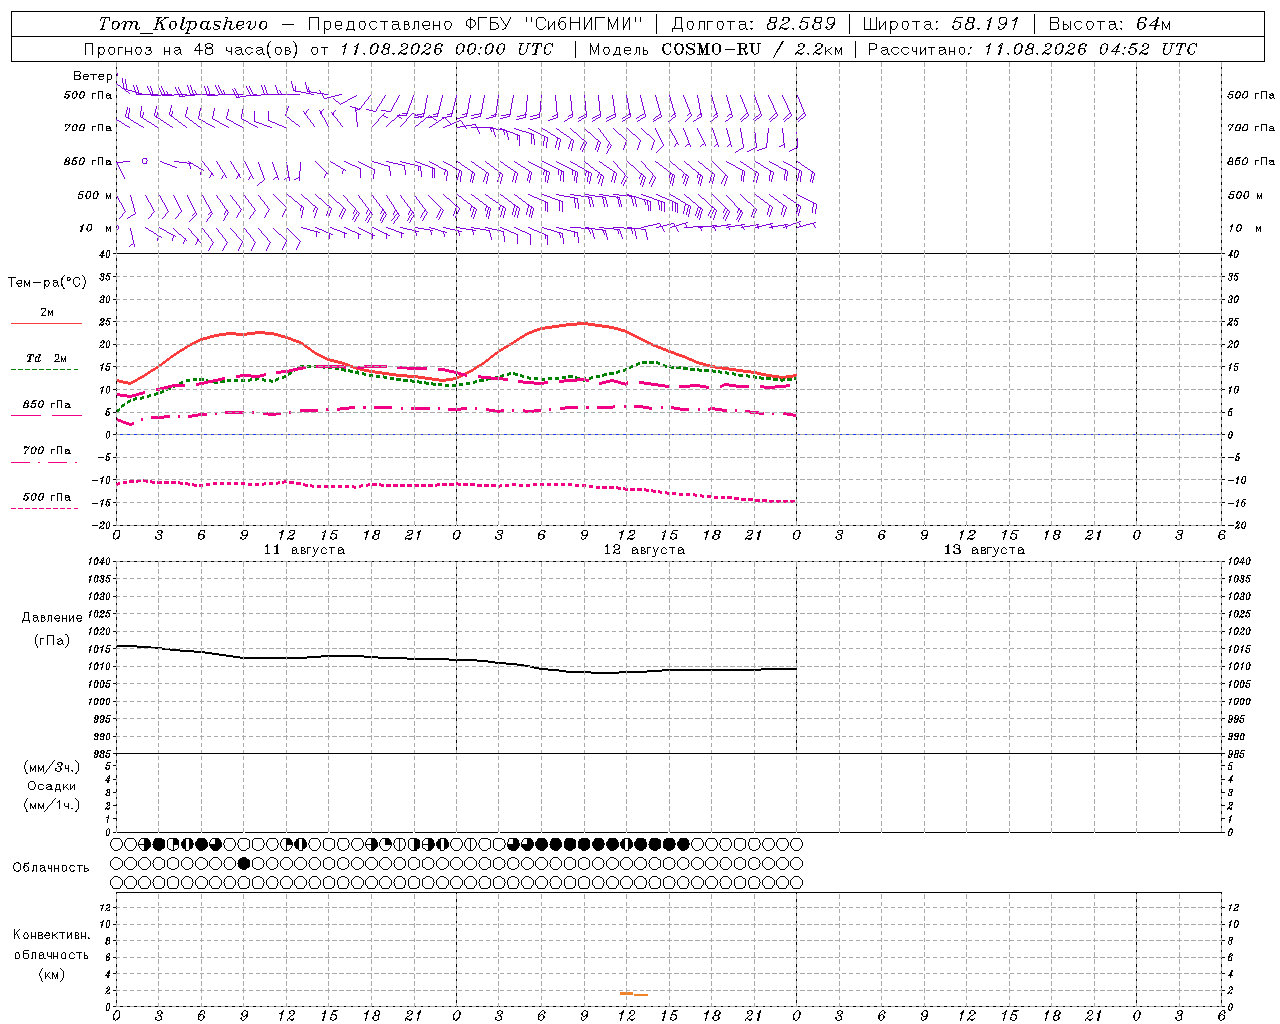This screenshot has height=1024, width=1280.
Task: Click the Рассчитано timestamp in the header
Action: tap(1032, 49)
